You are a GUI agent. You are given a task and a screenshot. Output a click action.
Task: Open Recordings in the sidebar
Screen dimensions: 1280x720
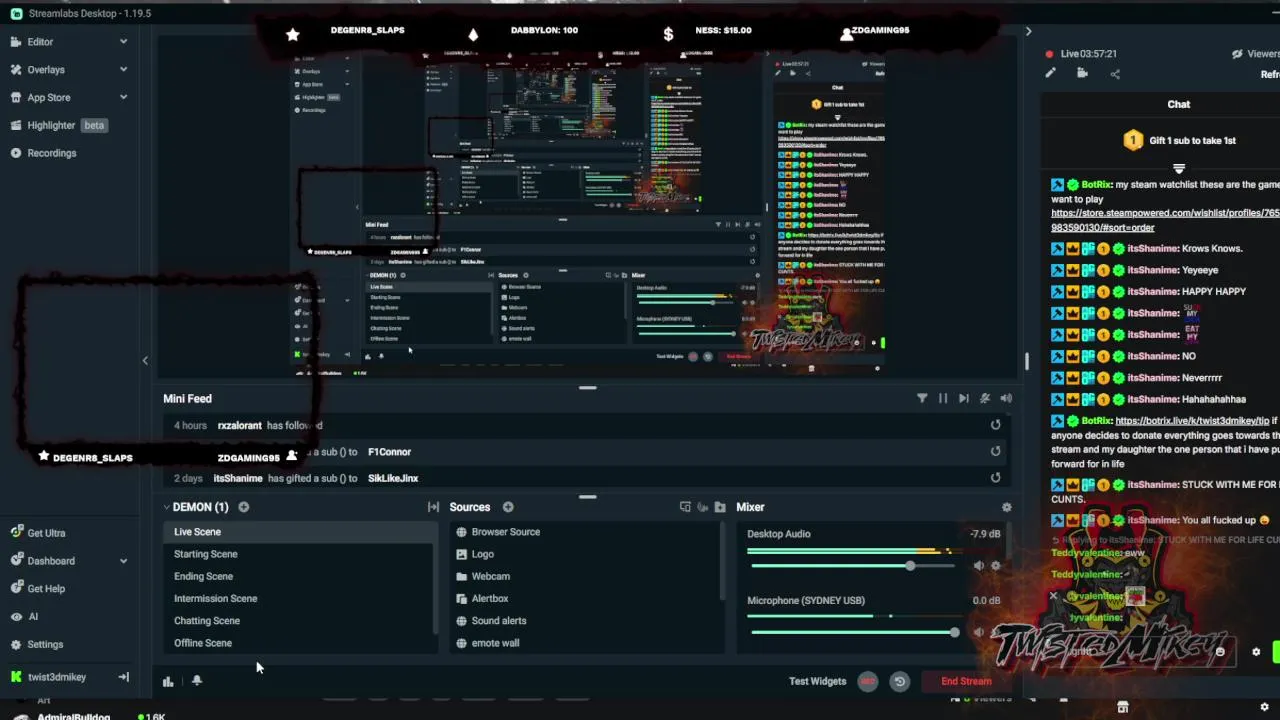(x=51, y=153)
